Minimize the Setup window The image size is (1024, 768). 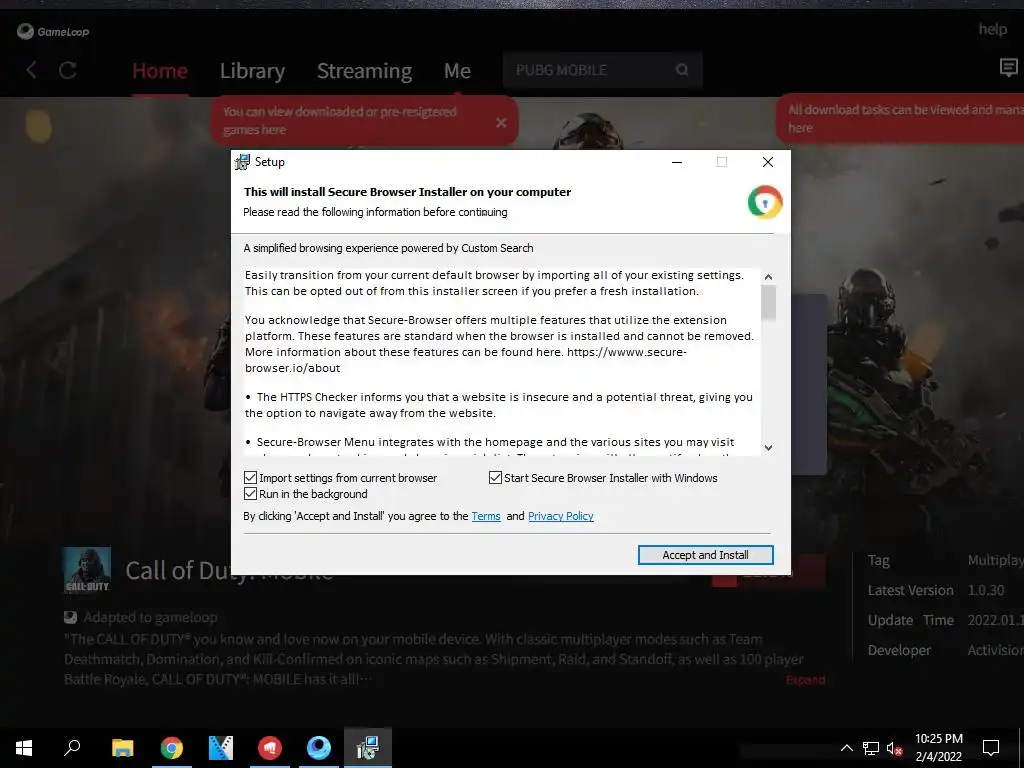point(677,162)
